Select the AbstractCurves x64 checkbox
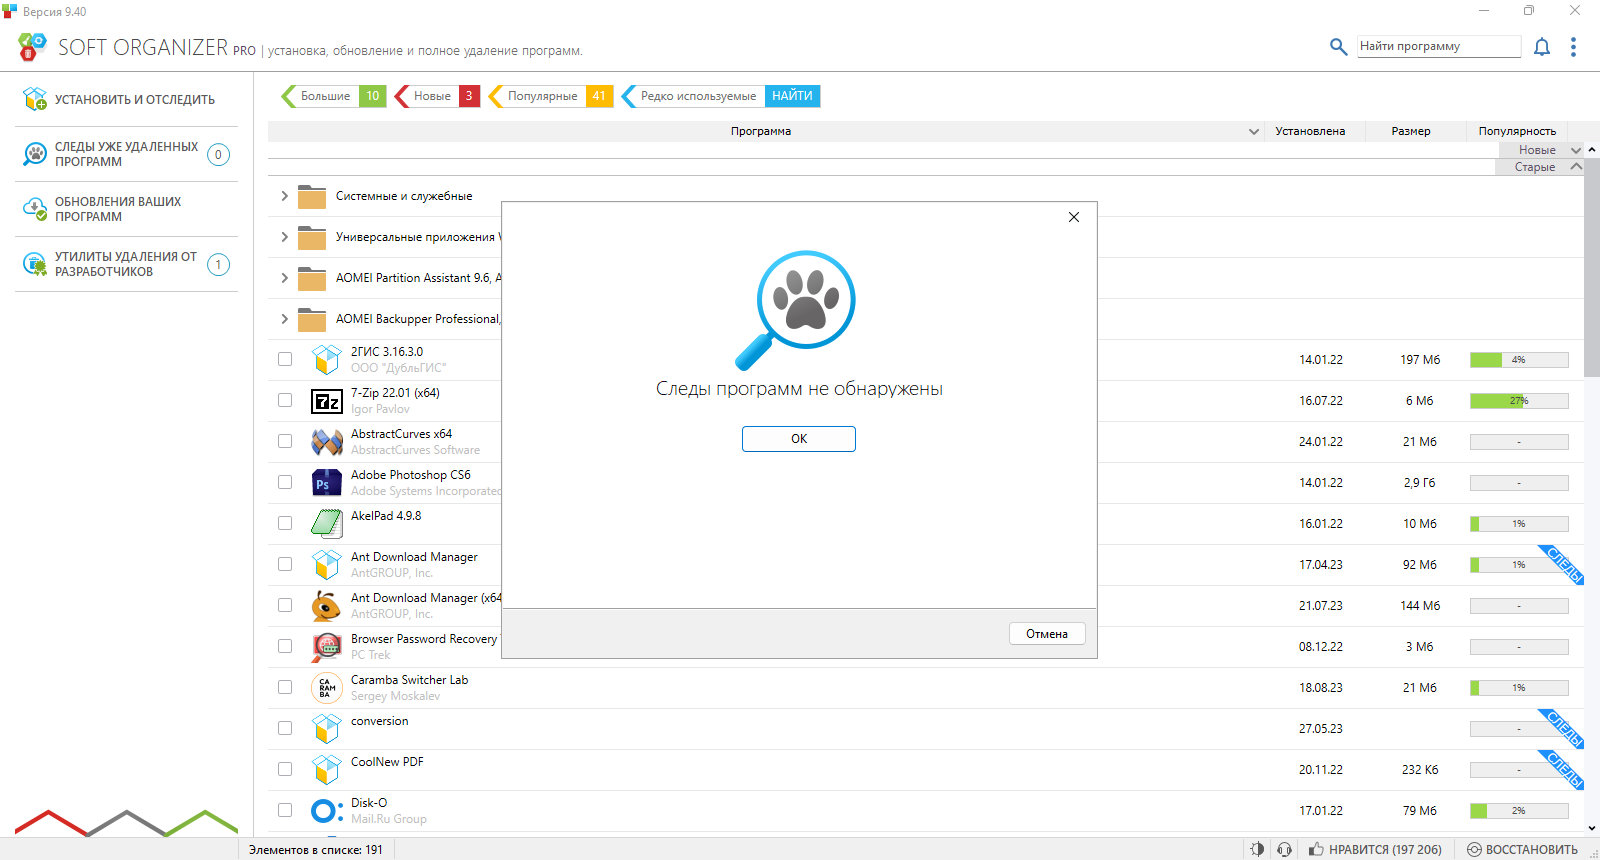The height and width of the screenshot is (860, 1600). [285, 441]
